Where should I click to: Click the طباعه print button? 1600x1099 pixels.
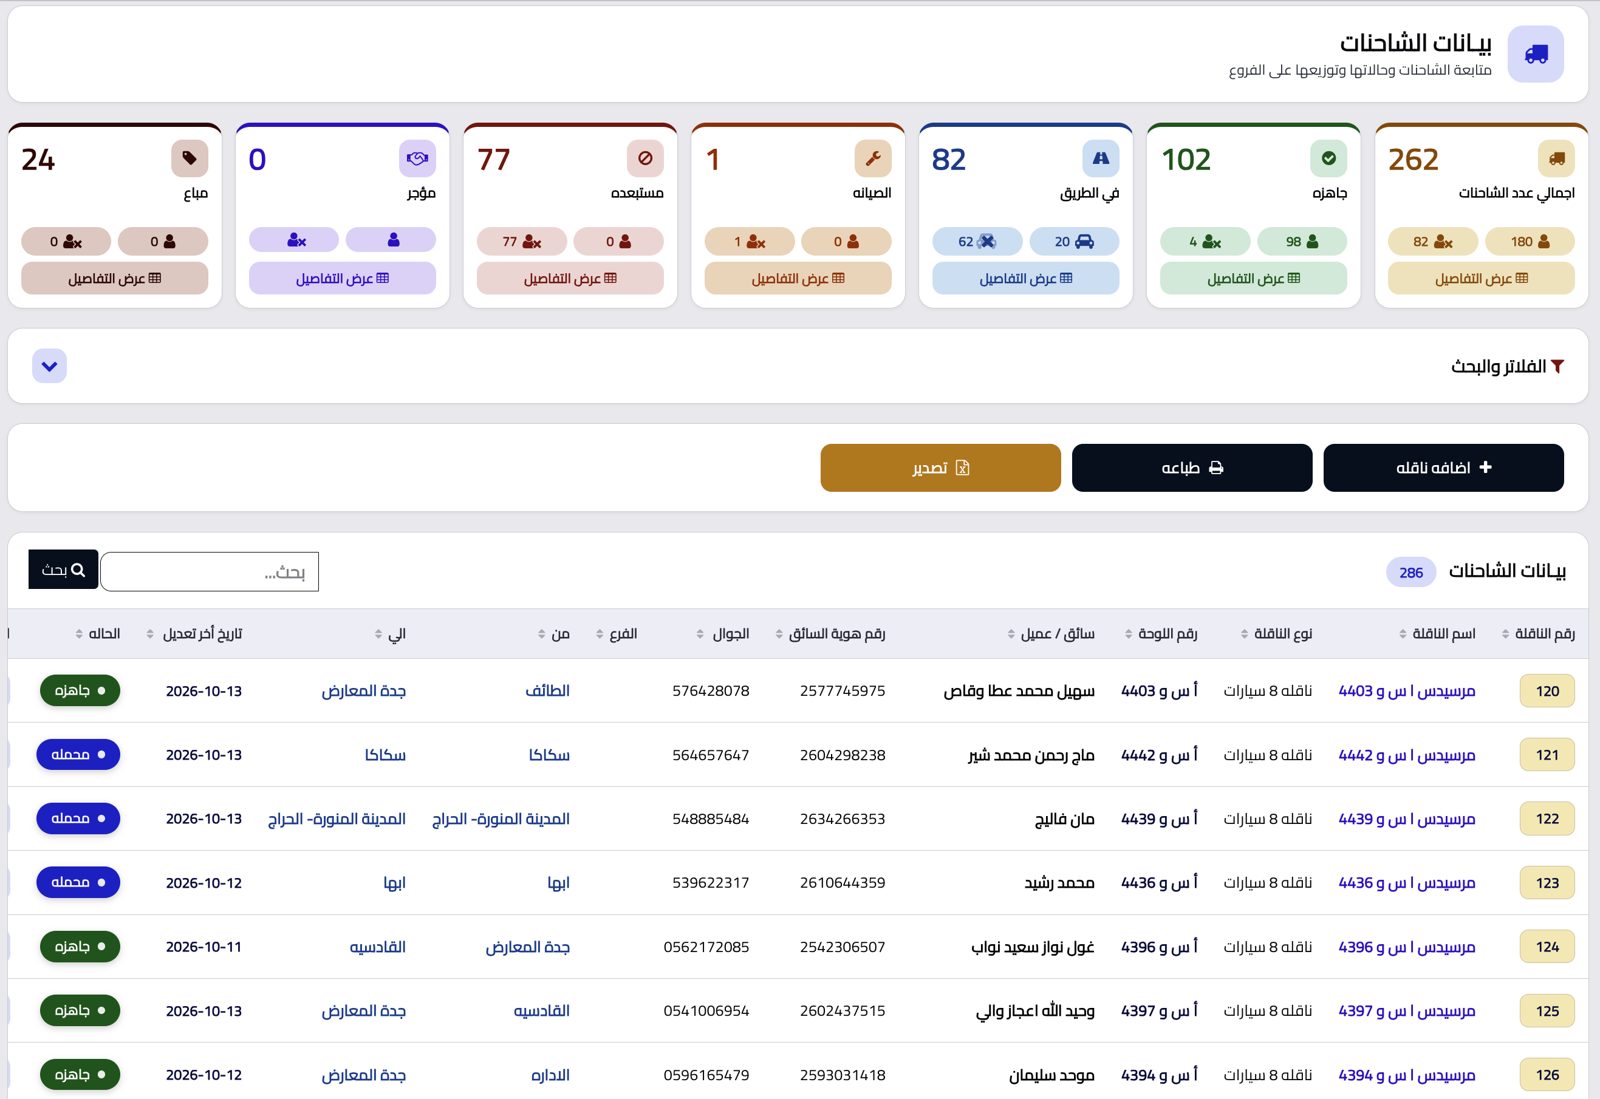(1192, 468)
